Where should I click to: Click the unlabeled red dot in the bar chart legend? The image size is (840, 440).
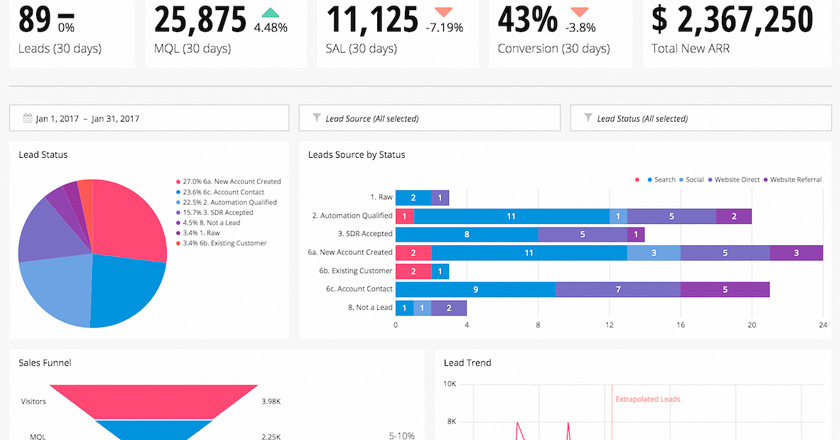[x=637, y=180]
